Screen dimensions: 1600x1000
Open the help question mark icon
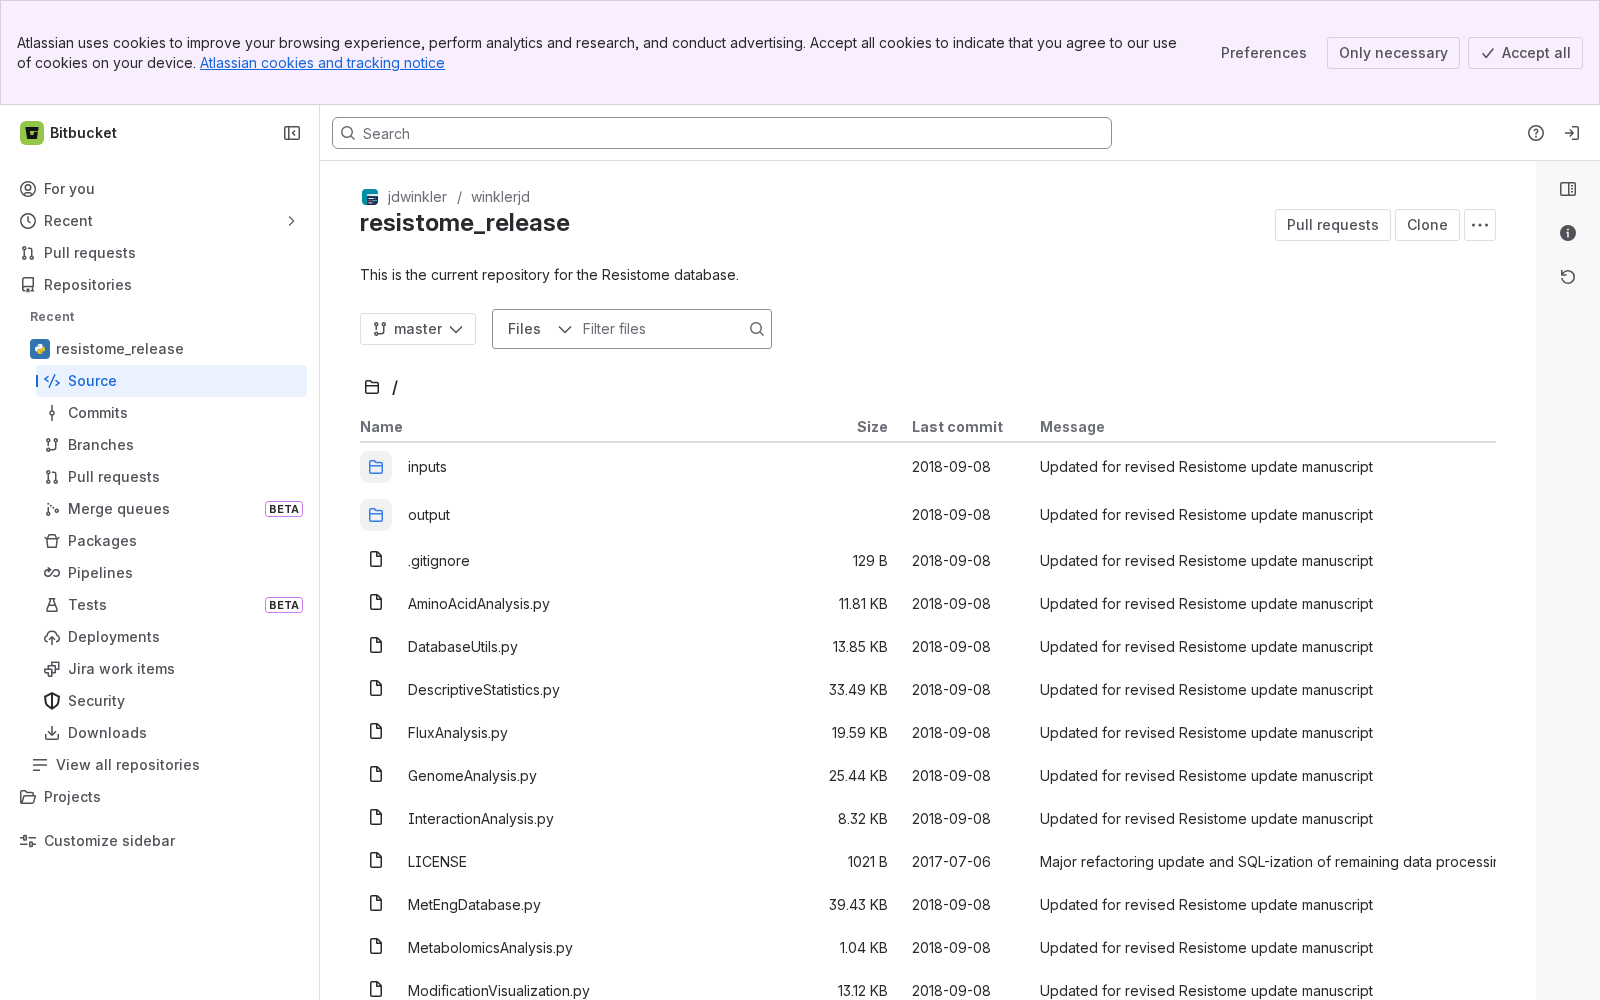(x=1536, y=133)
